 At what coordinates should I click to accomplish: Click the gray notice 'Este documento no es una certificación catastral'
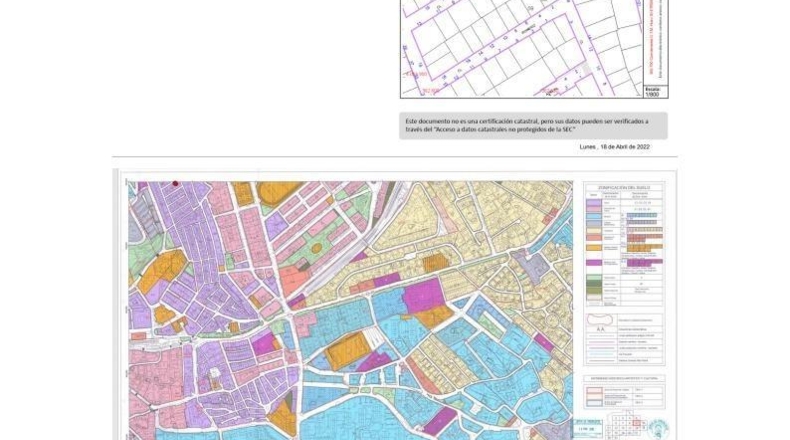534,125
